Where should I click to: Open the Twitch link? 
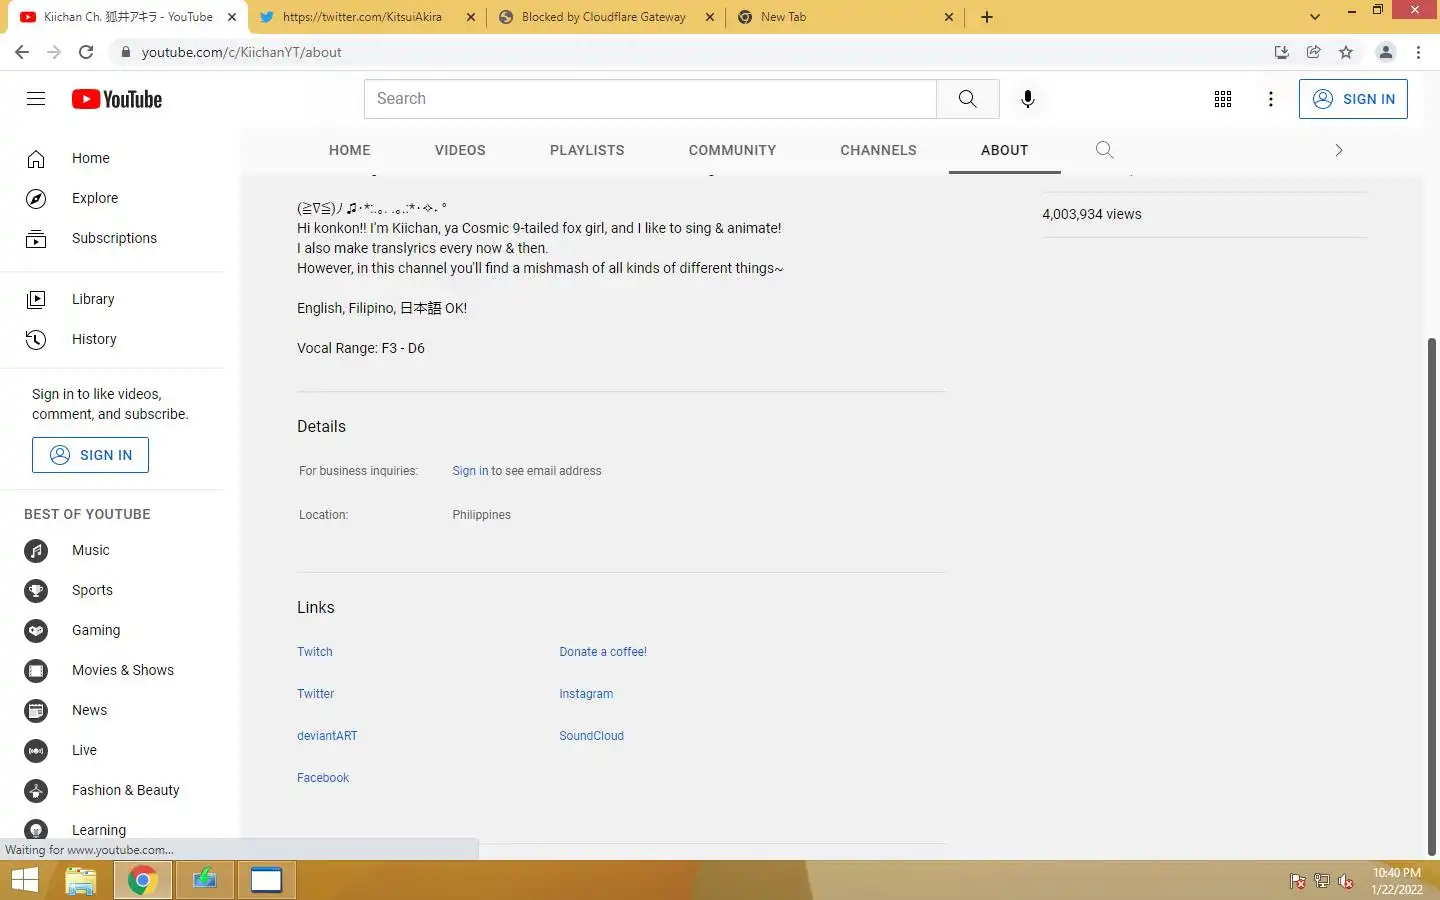coord(315,652)
